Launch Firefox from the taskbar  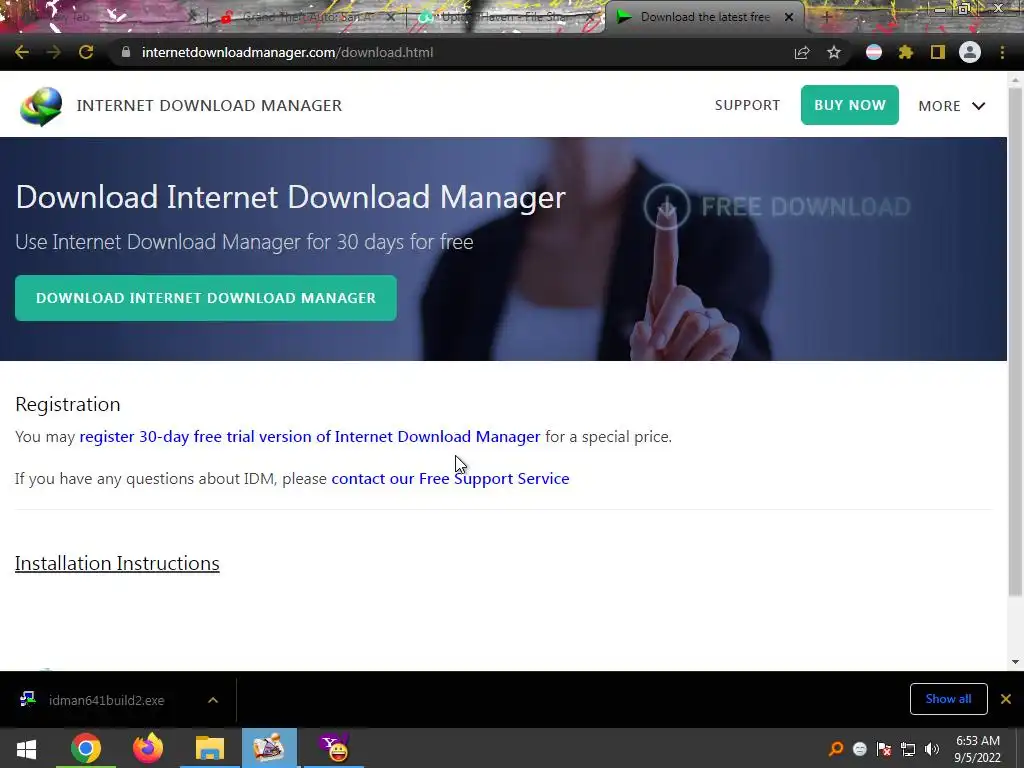[x=148, y=748]
